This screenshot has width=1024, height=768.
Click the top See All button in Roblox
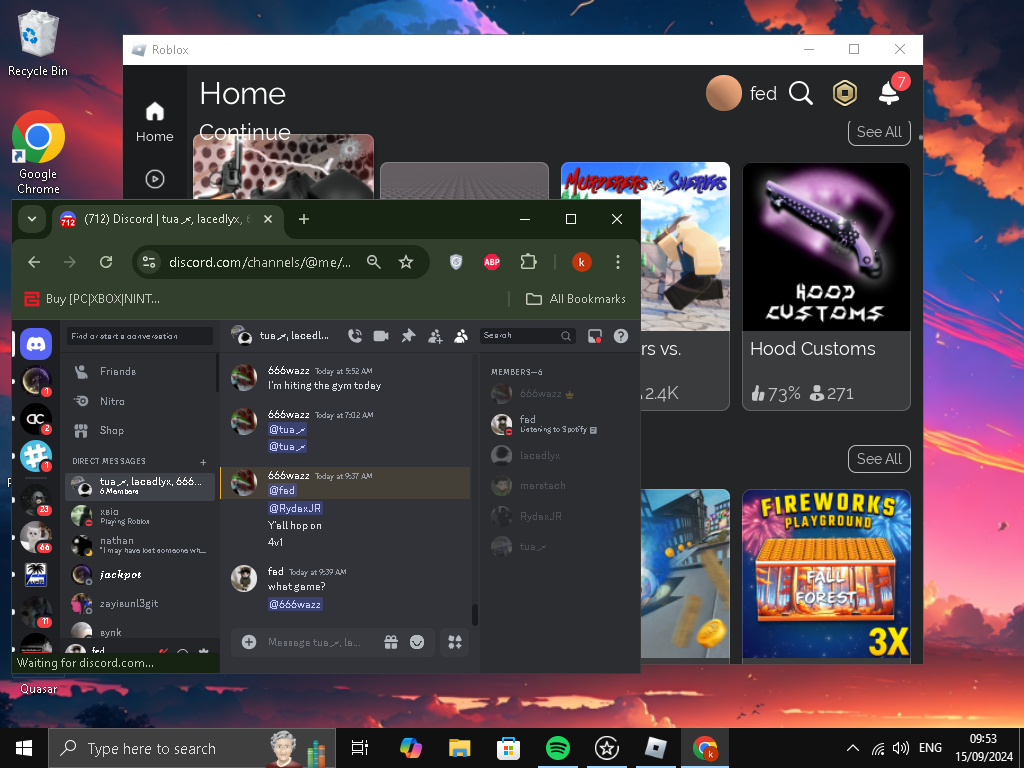[x=879, y=132]
